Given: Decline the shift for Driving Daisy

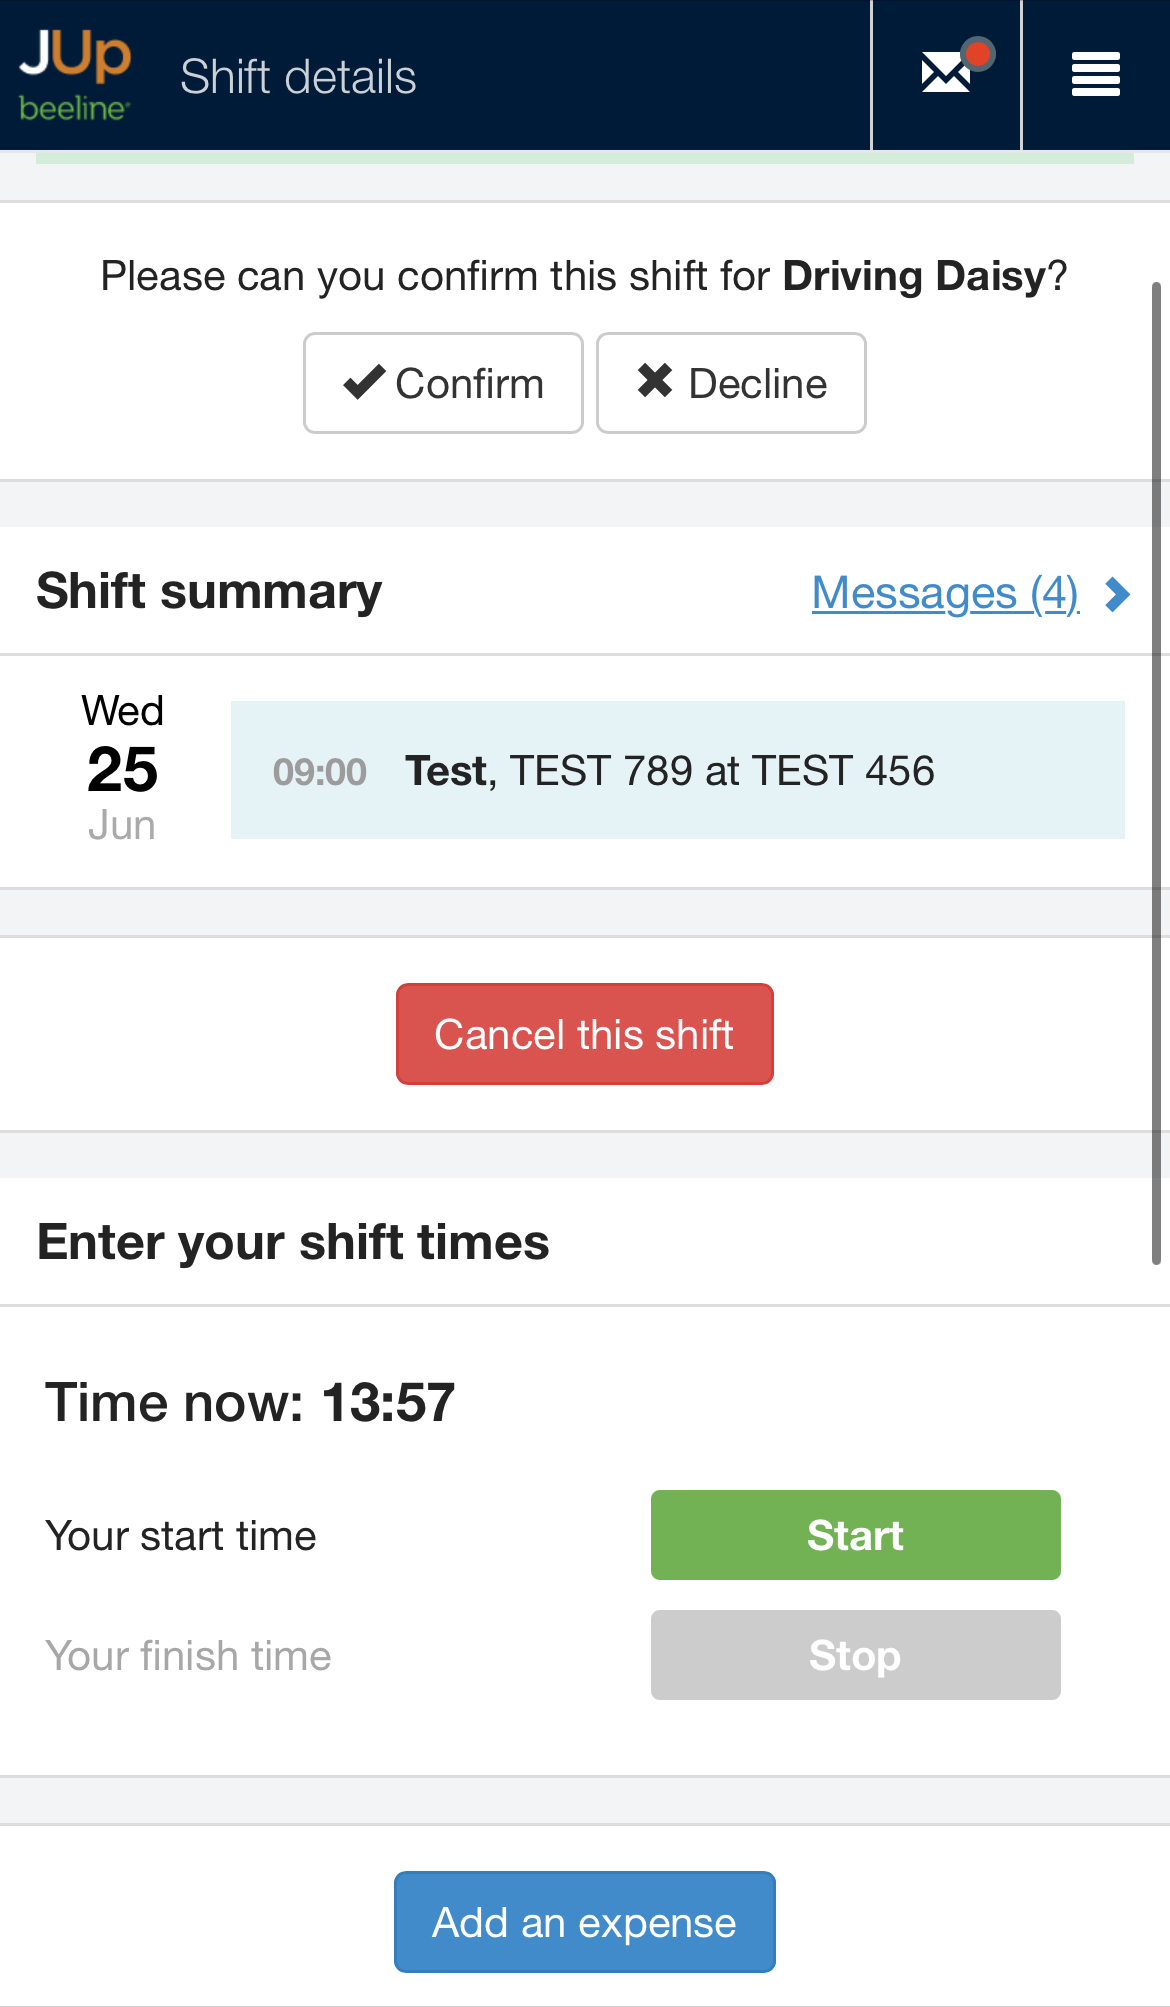Looking at the screenshot, I should coord(731,383).
